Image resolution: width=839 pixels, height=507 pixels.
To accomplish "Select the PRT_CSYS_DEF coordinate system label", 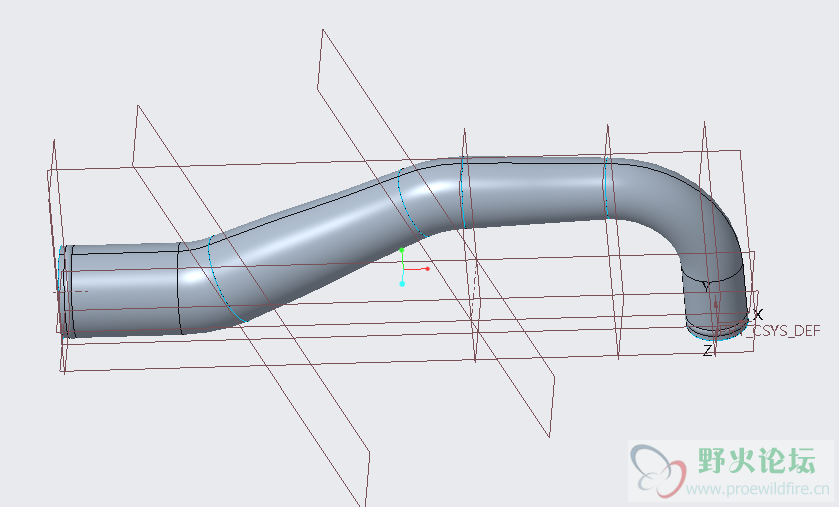I will click(x=769, y=331).
